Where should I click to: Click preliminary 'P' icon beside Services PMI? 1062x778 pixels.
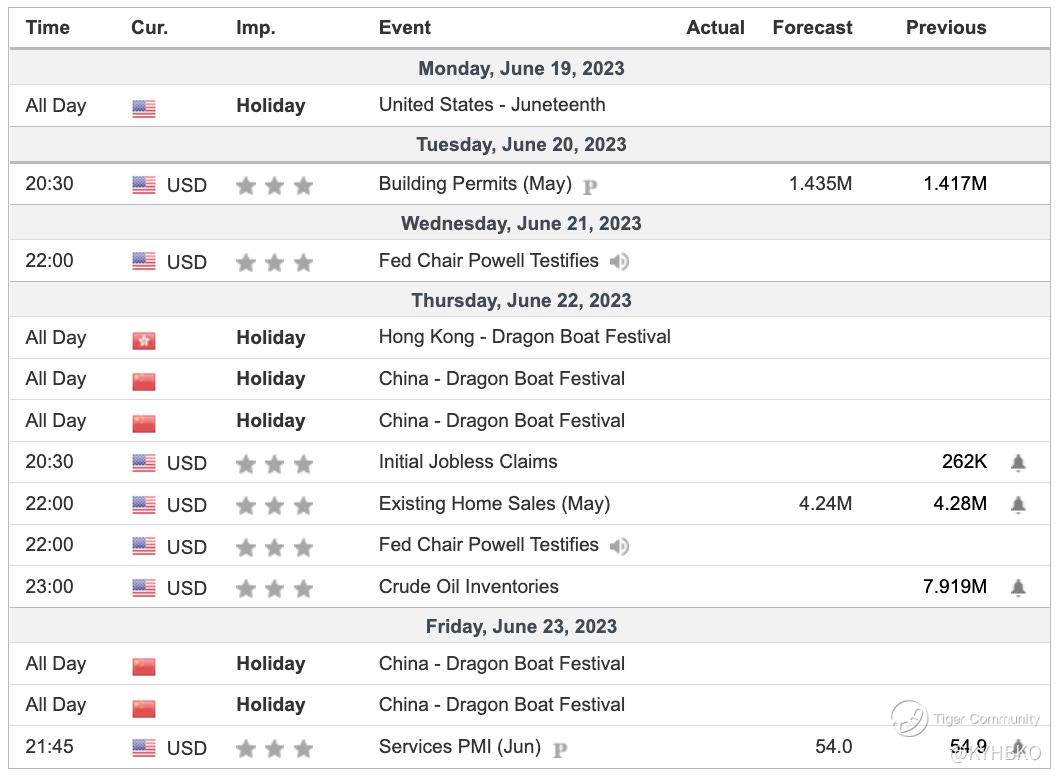[559, 749]
